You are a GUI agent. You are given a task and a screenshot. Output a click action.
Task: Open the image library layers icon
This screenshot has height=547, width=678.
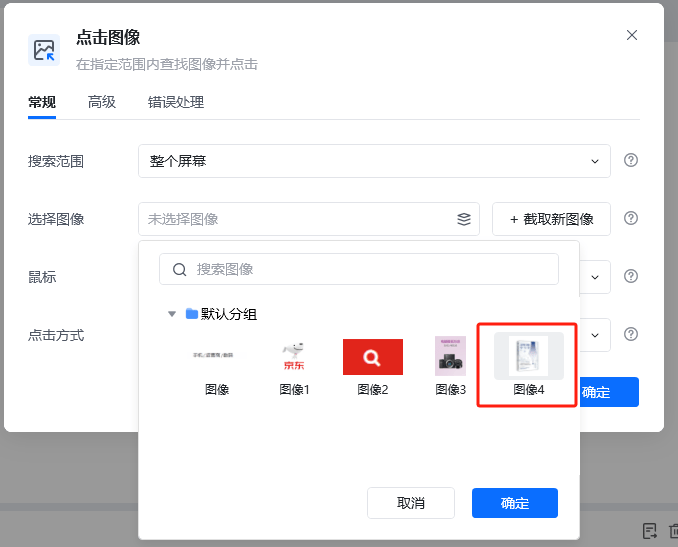(464, 219)
